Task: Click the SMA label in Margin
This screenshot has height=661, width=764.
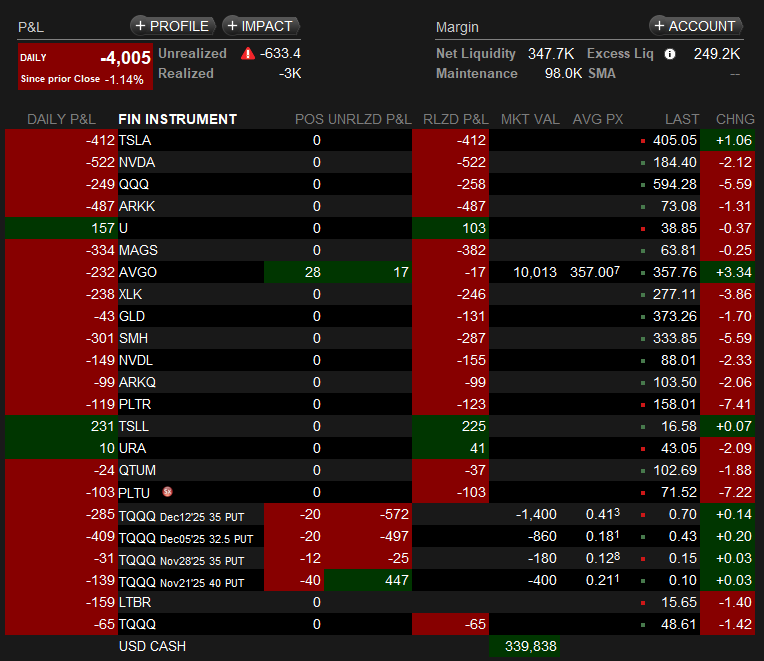Action: (x=602, y=74)
